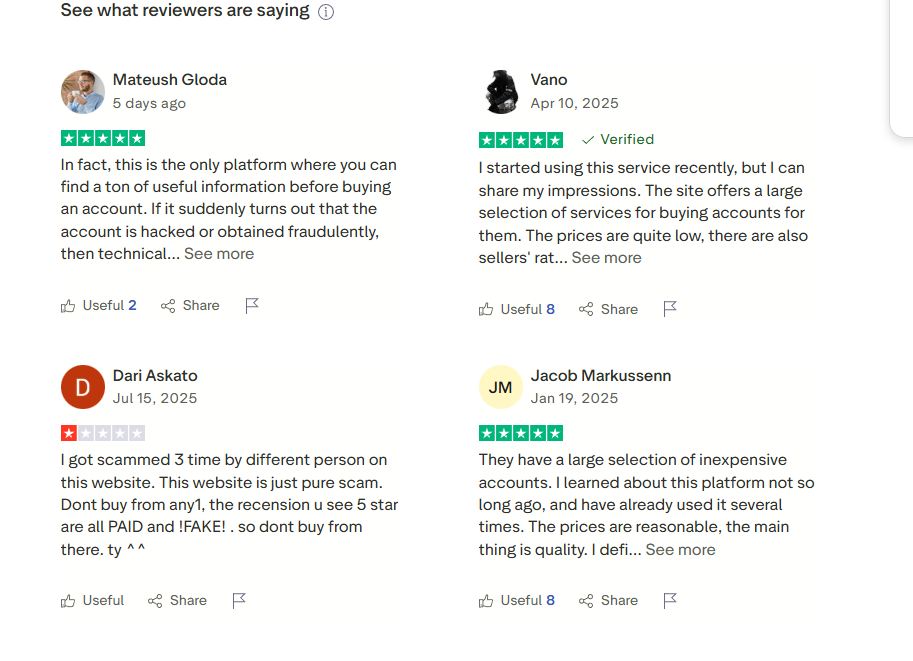Flag Vano's review
This screenshot has width=913, height=661.
click(670, 309)
